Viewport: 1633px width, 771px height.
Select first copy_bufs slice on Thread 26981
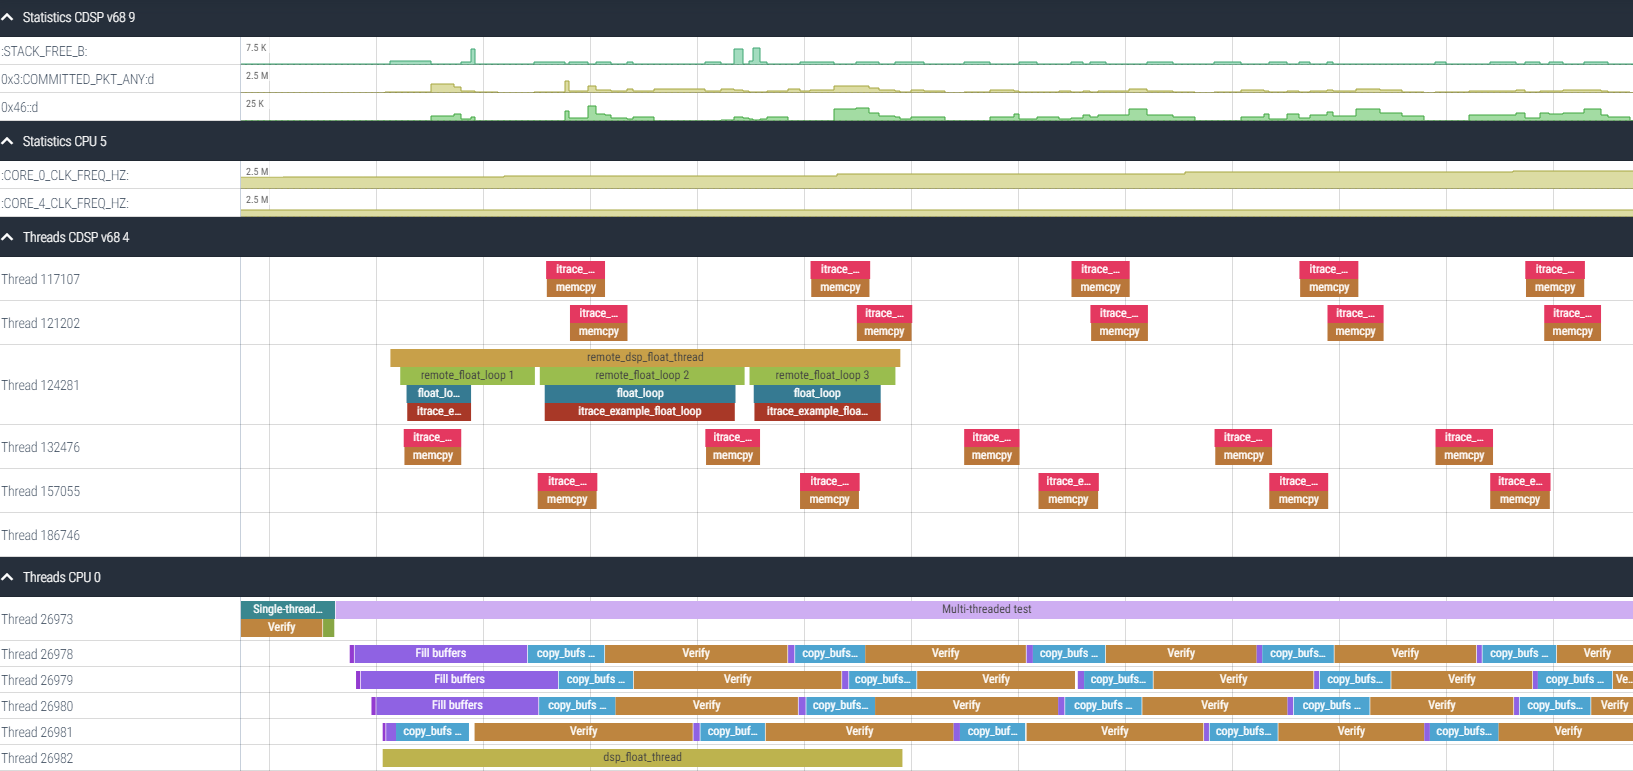[432, 731]
